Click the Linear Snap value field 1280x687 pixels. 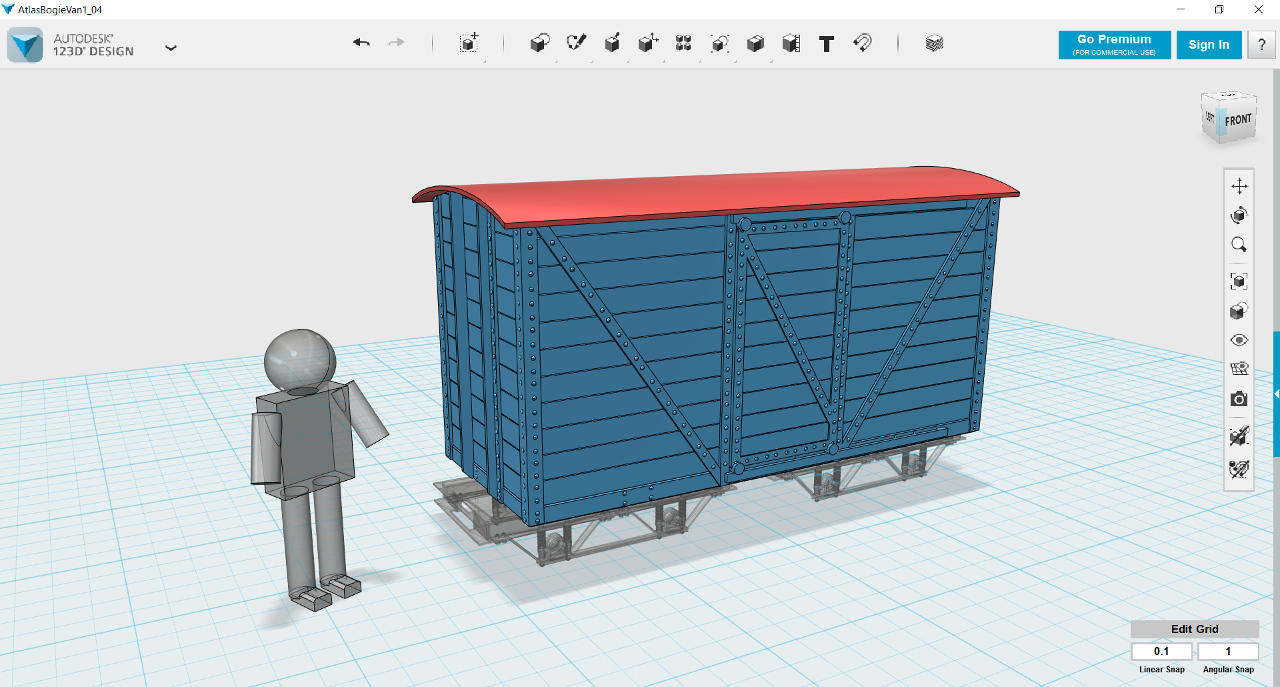pyautogui.click(x=1161, y=652)
